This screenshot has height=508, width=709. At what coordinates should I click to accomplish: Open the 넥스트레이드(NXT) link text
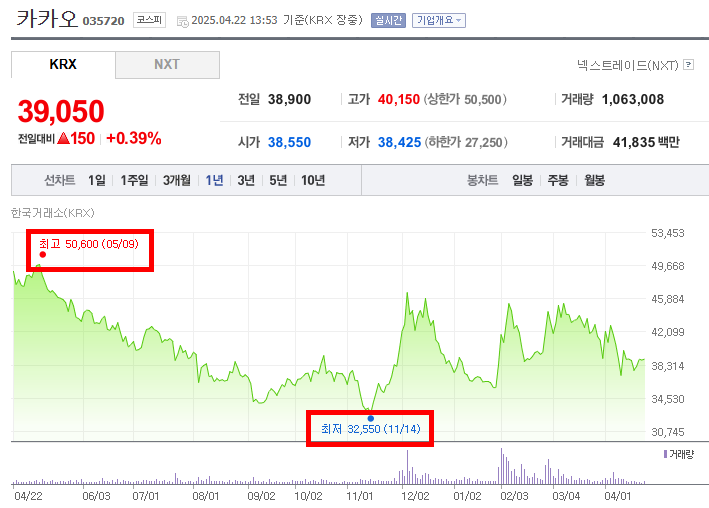coord(628,65)
